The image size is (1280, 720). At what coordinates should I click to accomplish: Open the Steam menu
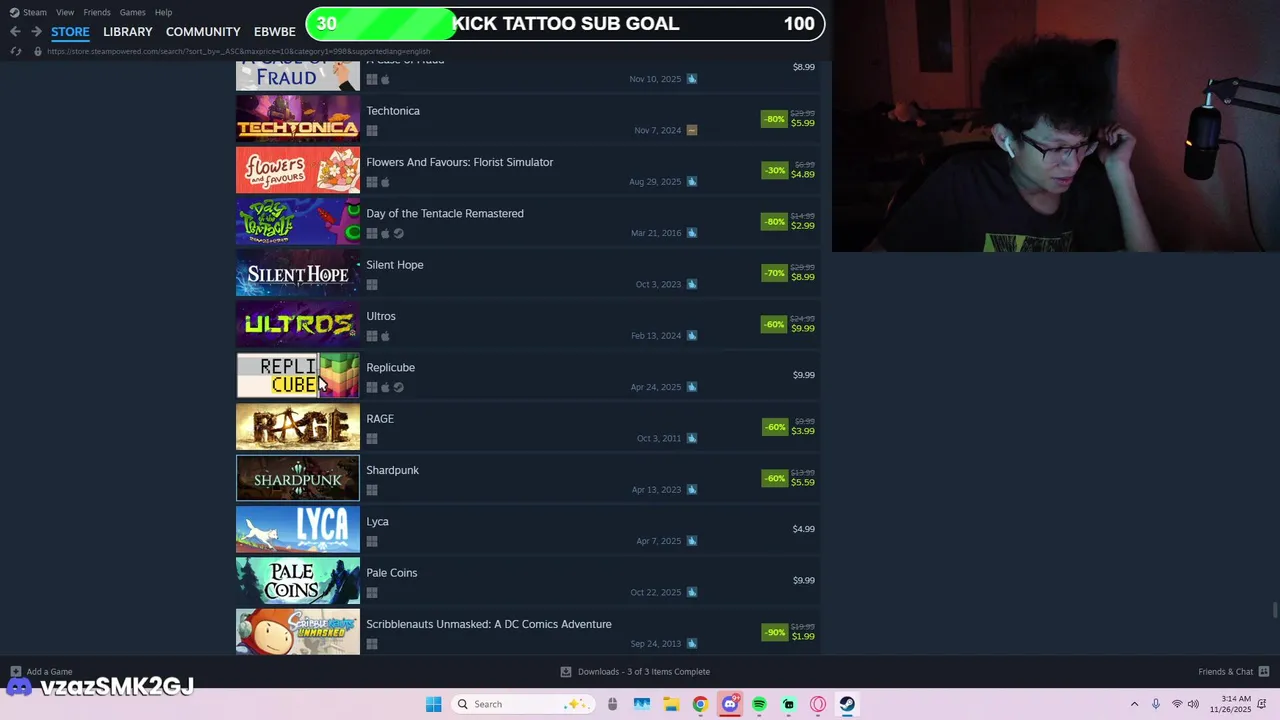[x=29, y=12]
